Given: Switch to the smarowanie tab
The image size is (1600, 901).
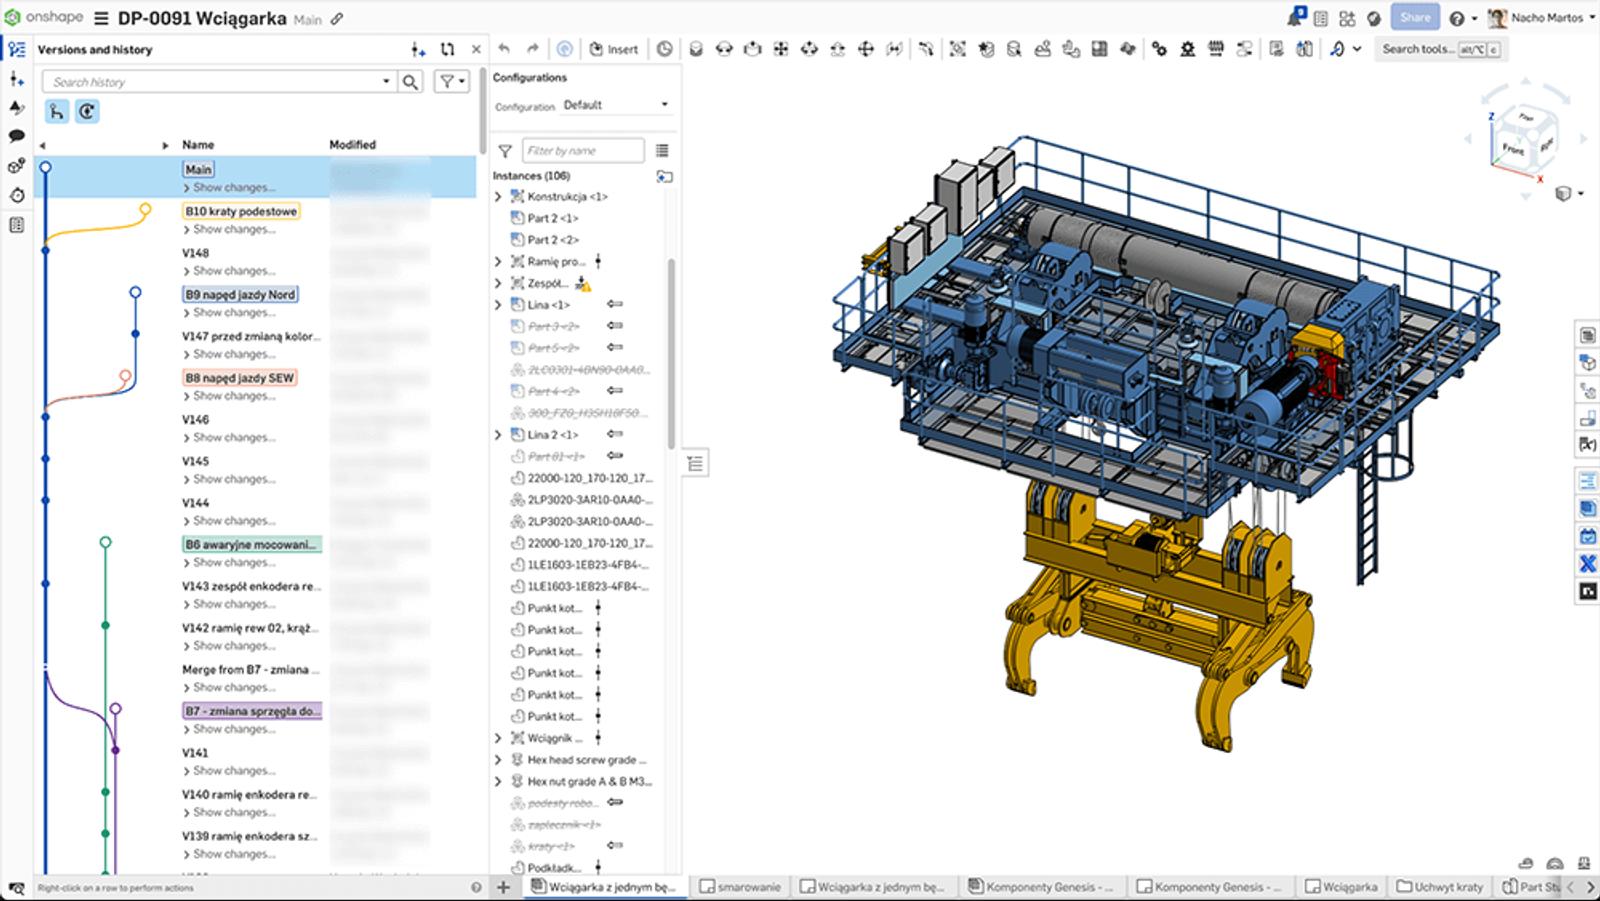Looking at the screenshot, I should (740, 887).
